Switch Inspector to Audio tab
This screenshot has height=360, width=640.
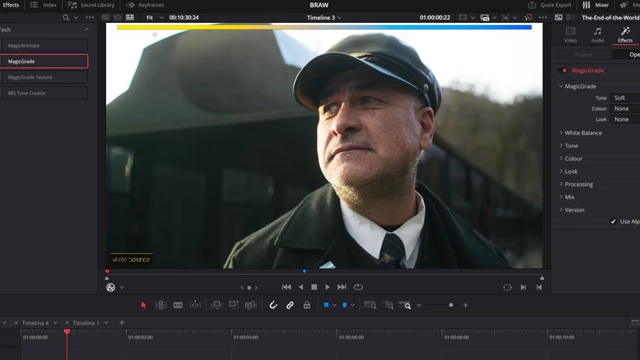tap(598, 35)
